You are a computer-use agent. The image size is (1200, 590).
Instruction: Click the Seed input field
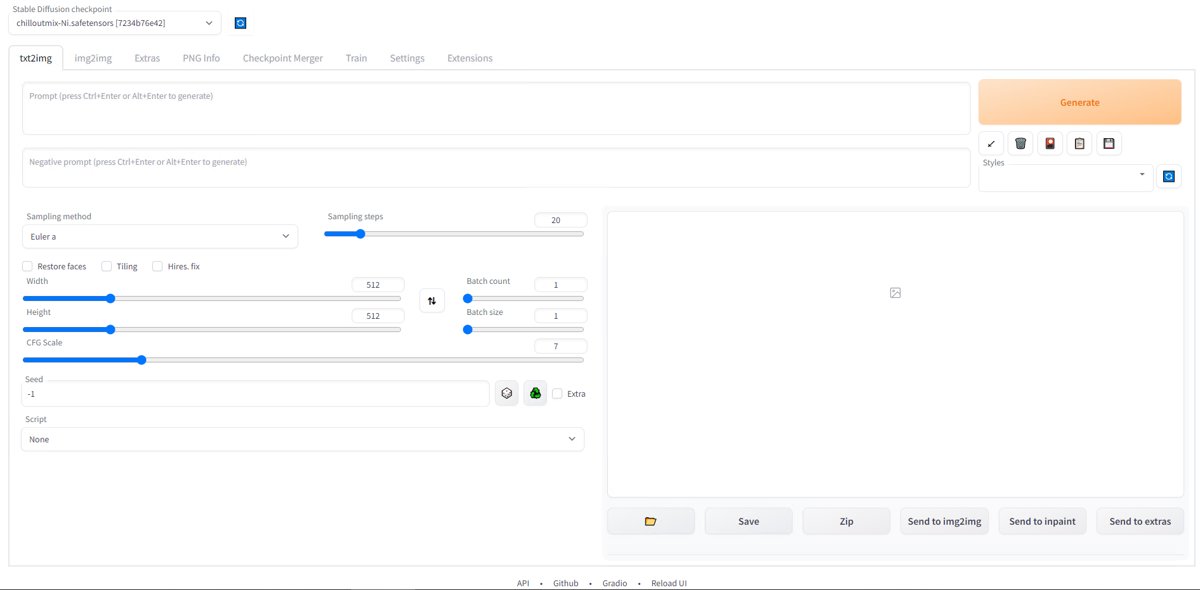pos(255,394)
